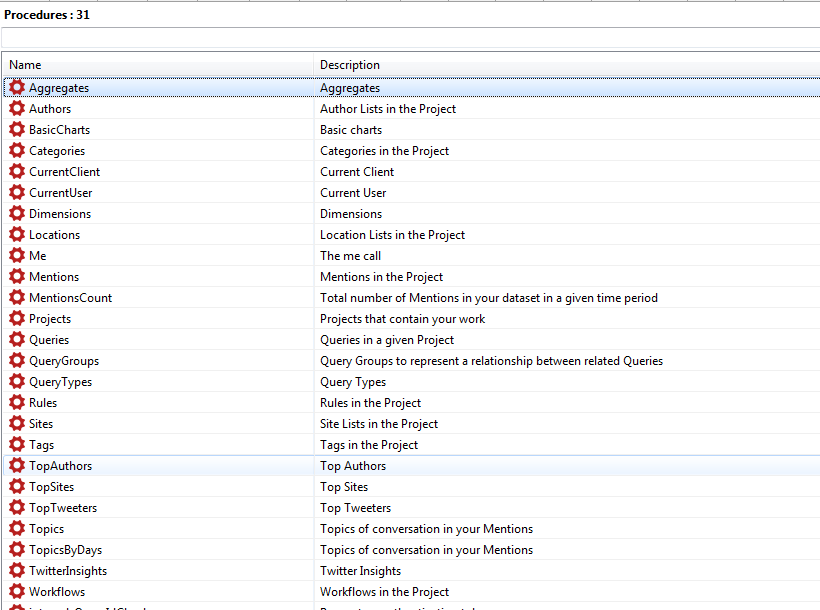Image resolution: width=820 pixels, height=610 pixels.
Task: Select the QueryGroups gear icon
Action: 17,361
